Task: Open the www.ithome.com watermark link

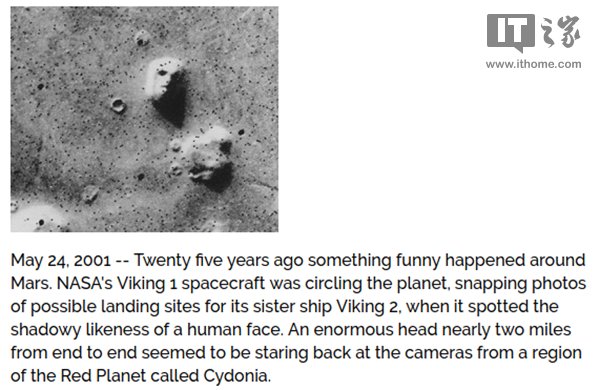Action: [533, 64]
